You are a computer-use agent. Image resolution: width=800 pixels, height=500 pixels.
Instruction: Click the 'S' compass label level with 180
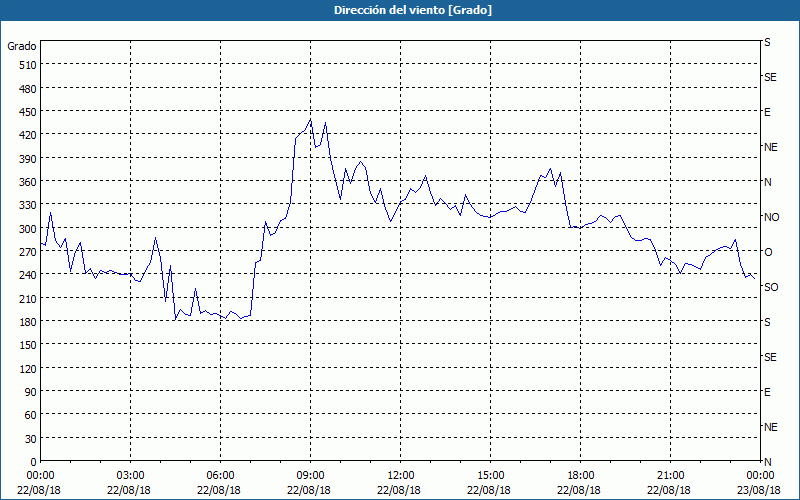click(767, 322)
